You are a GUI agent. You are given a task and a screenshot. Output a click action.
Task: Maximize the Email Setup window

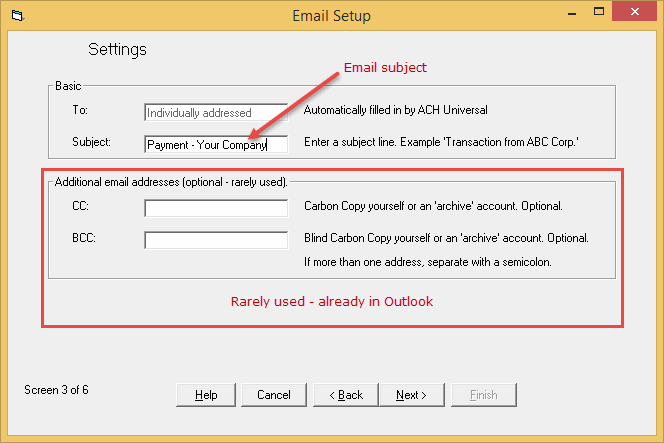(599, 11)
